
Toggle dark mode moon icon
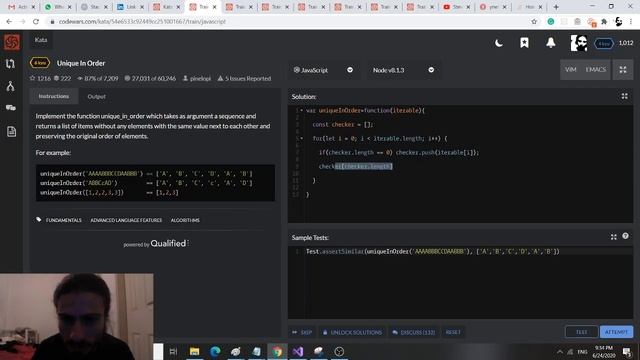(499, 43)
